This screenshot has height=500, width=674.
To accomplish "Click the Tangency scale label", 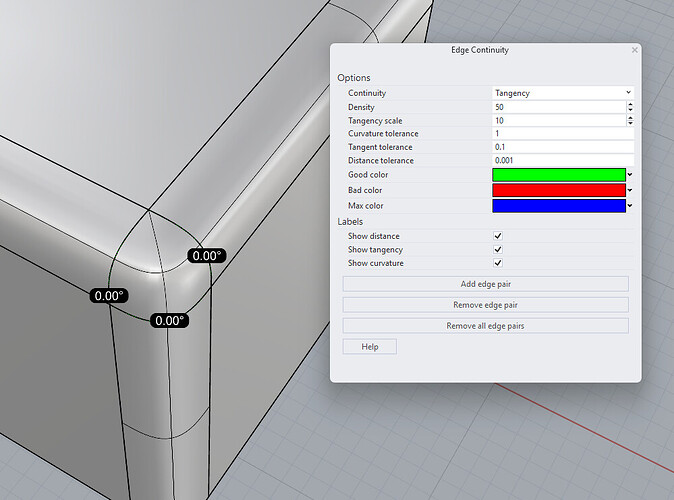I will 375,121.
